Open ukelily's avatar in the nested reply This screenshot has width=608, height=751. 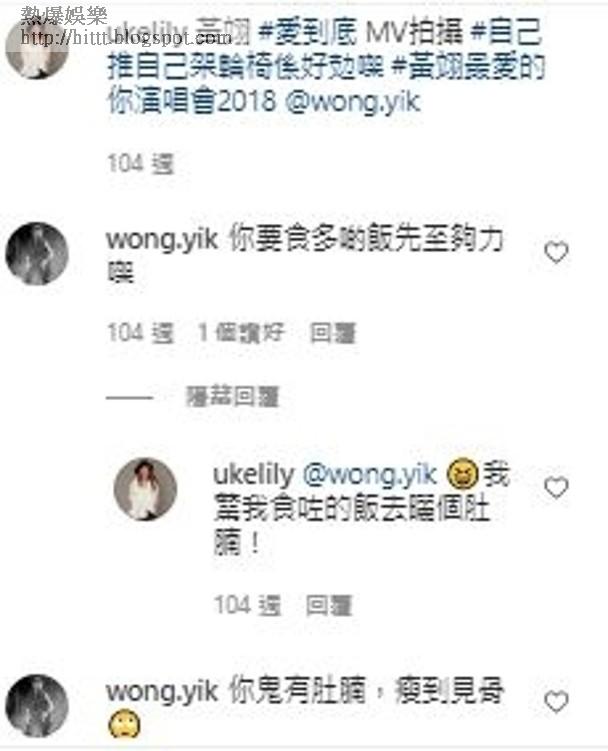[145, 489]
